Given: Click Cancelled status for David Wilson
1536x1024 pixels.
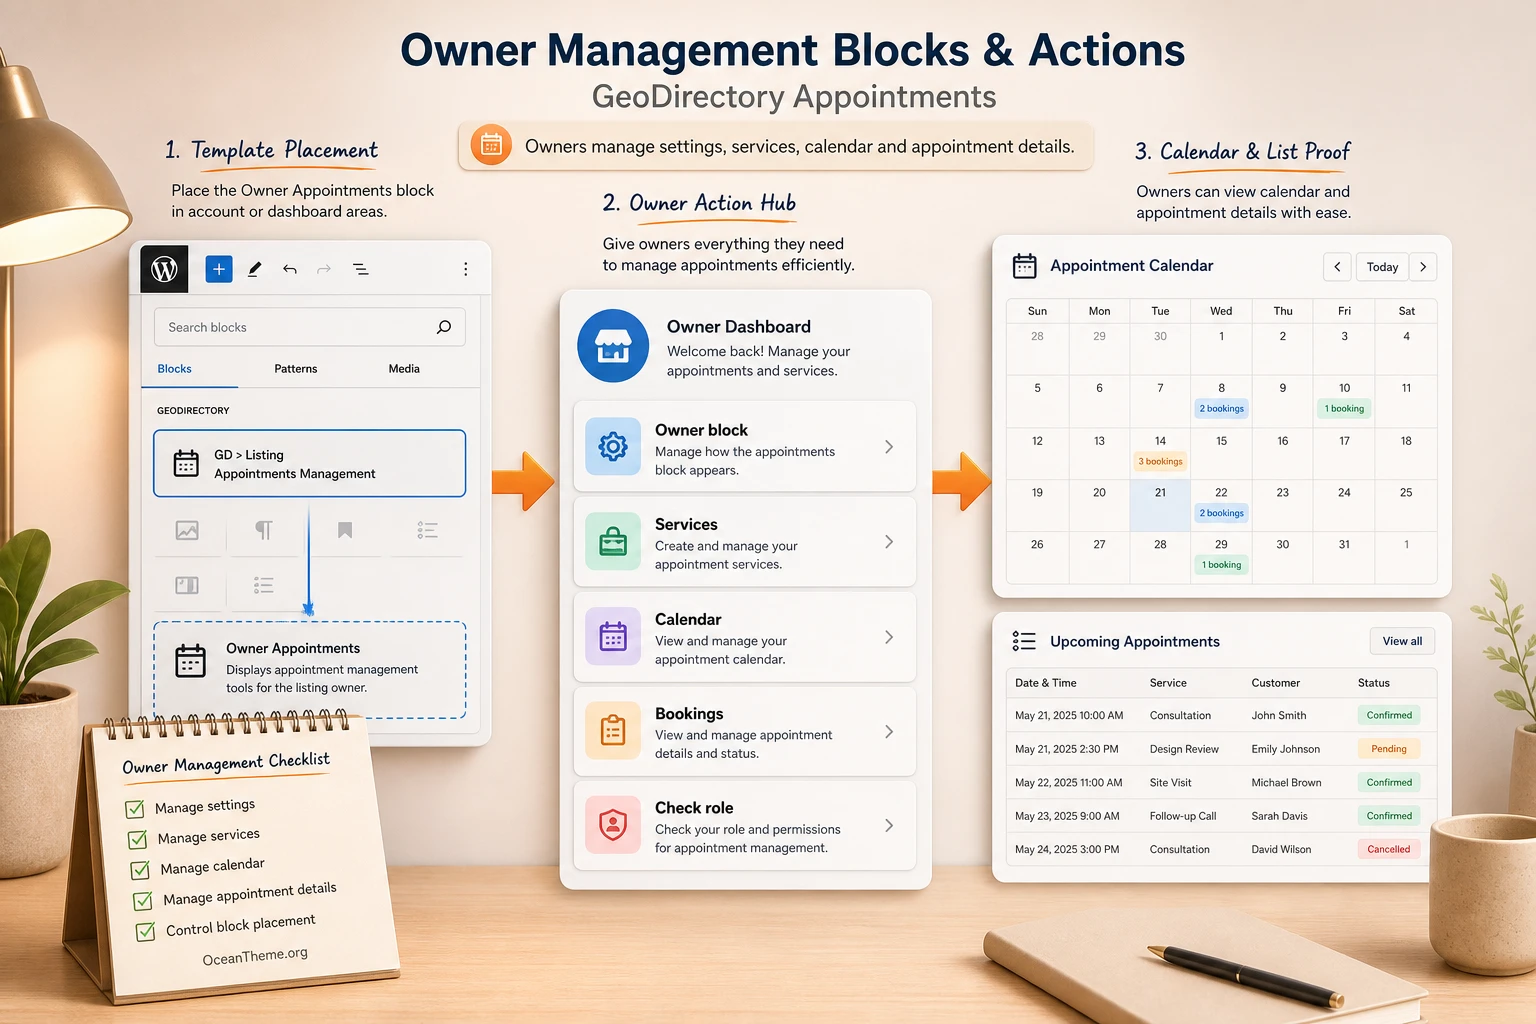Looking at the screenshot, I should [x=1389, y=850].
